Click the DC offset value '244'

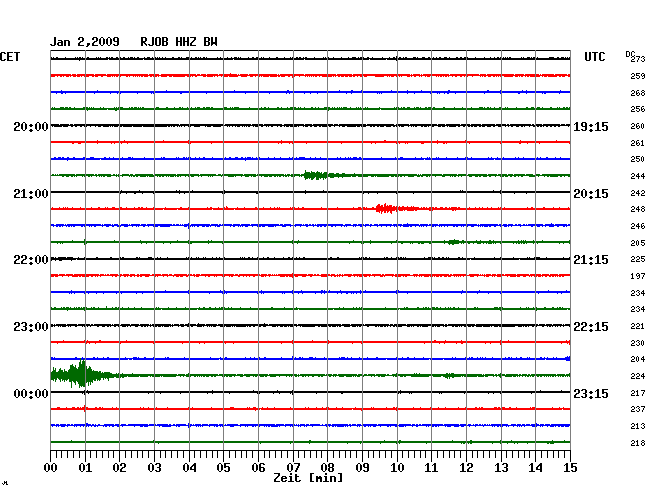pyautogui.click(x=638, y=176)
